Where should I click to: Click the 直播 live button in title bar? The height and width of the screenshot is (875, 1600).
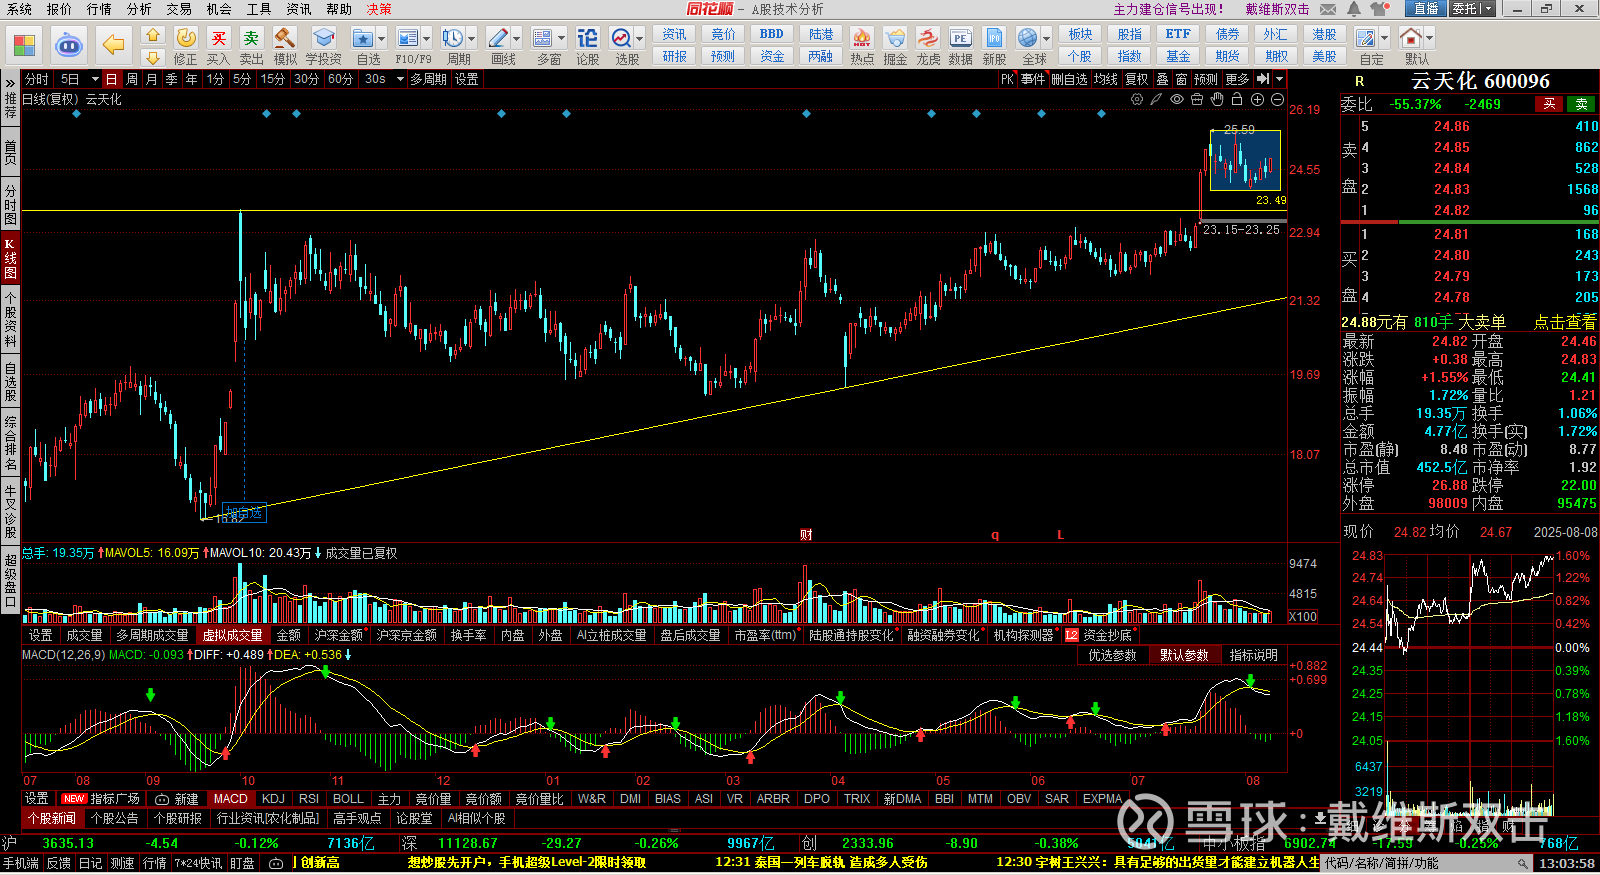click(1425, 9)
